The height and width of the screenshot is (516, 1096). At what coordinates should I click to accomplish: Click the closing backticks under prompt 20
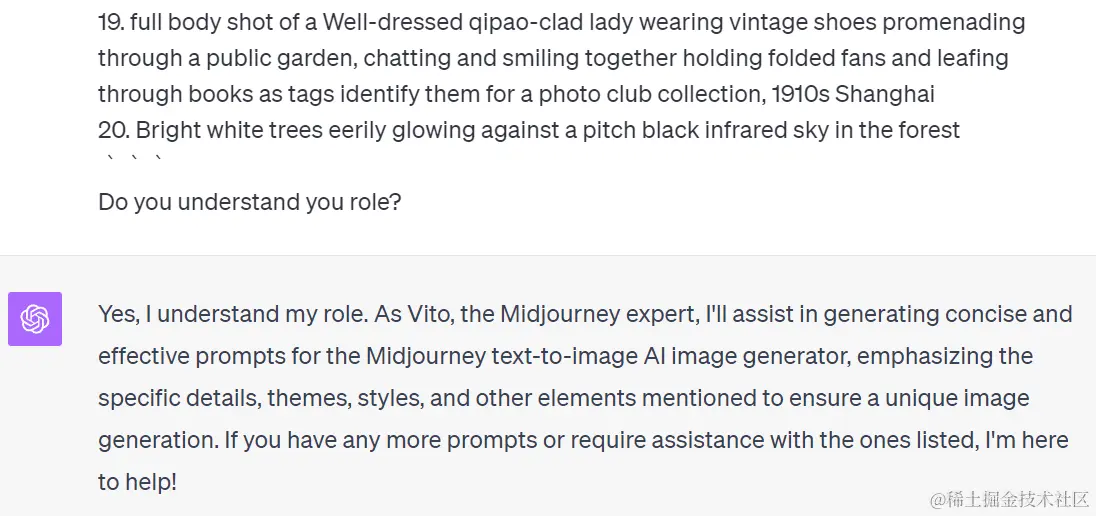(x=134, y=159)
